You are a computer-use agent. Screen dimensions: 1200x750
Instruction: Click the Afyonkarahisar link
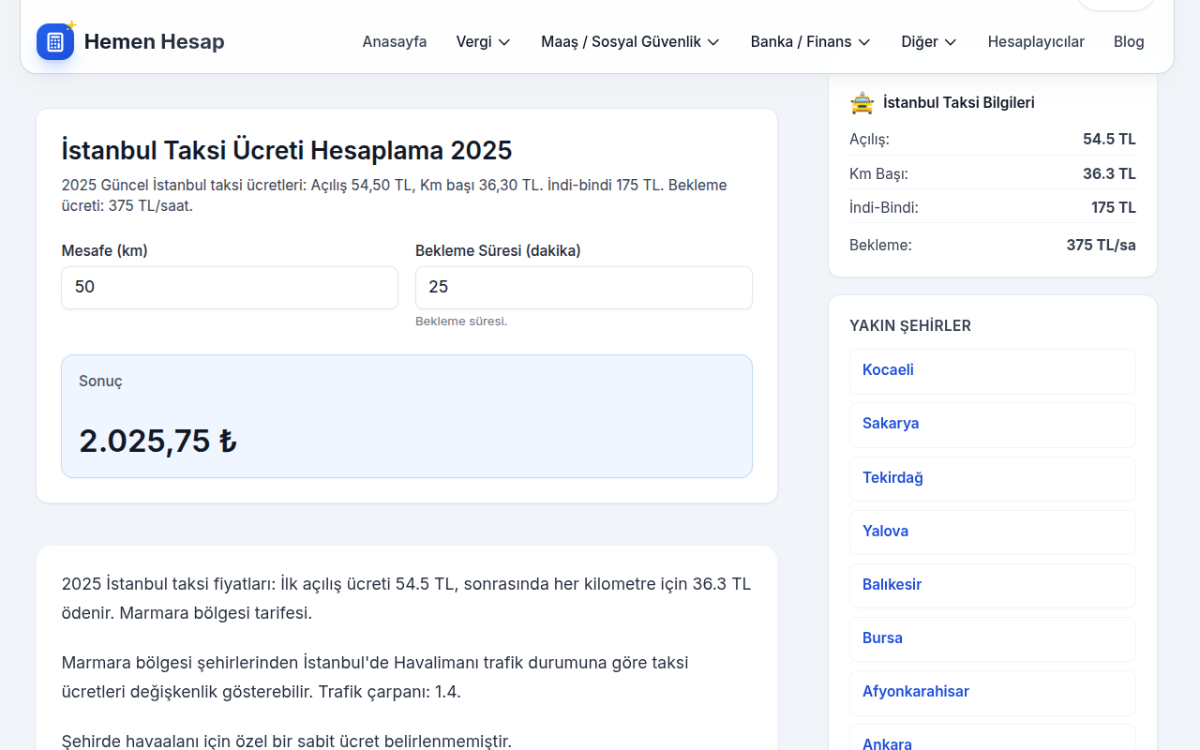[x=915, y=691]
